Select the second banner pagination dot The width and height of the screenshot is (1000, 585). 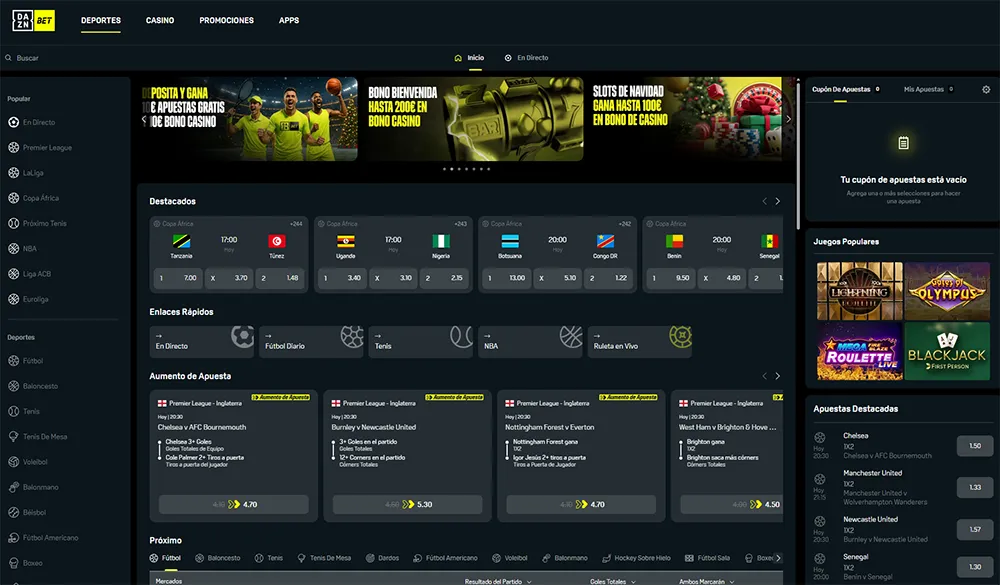click(452, 169)
